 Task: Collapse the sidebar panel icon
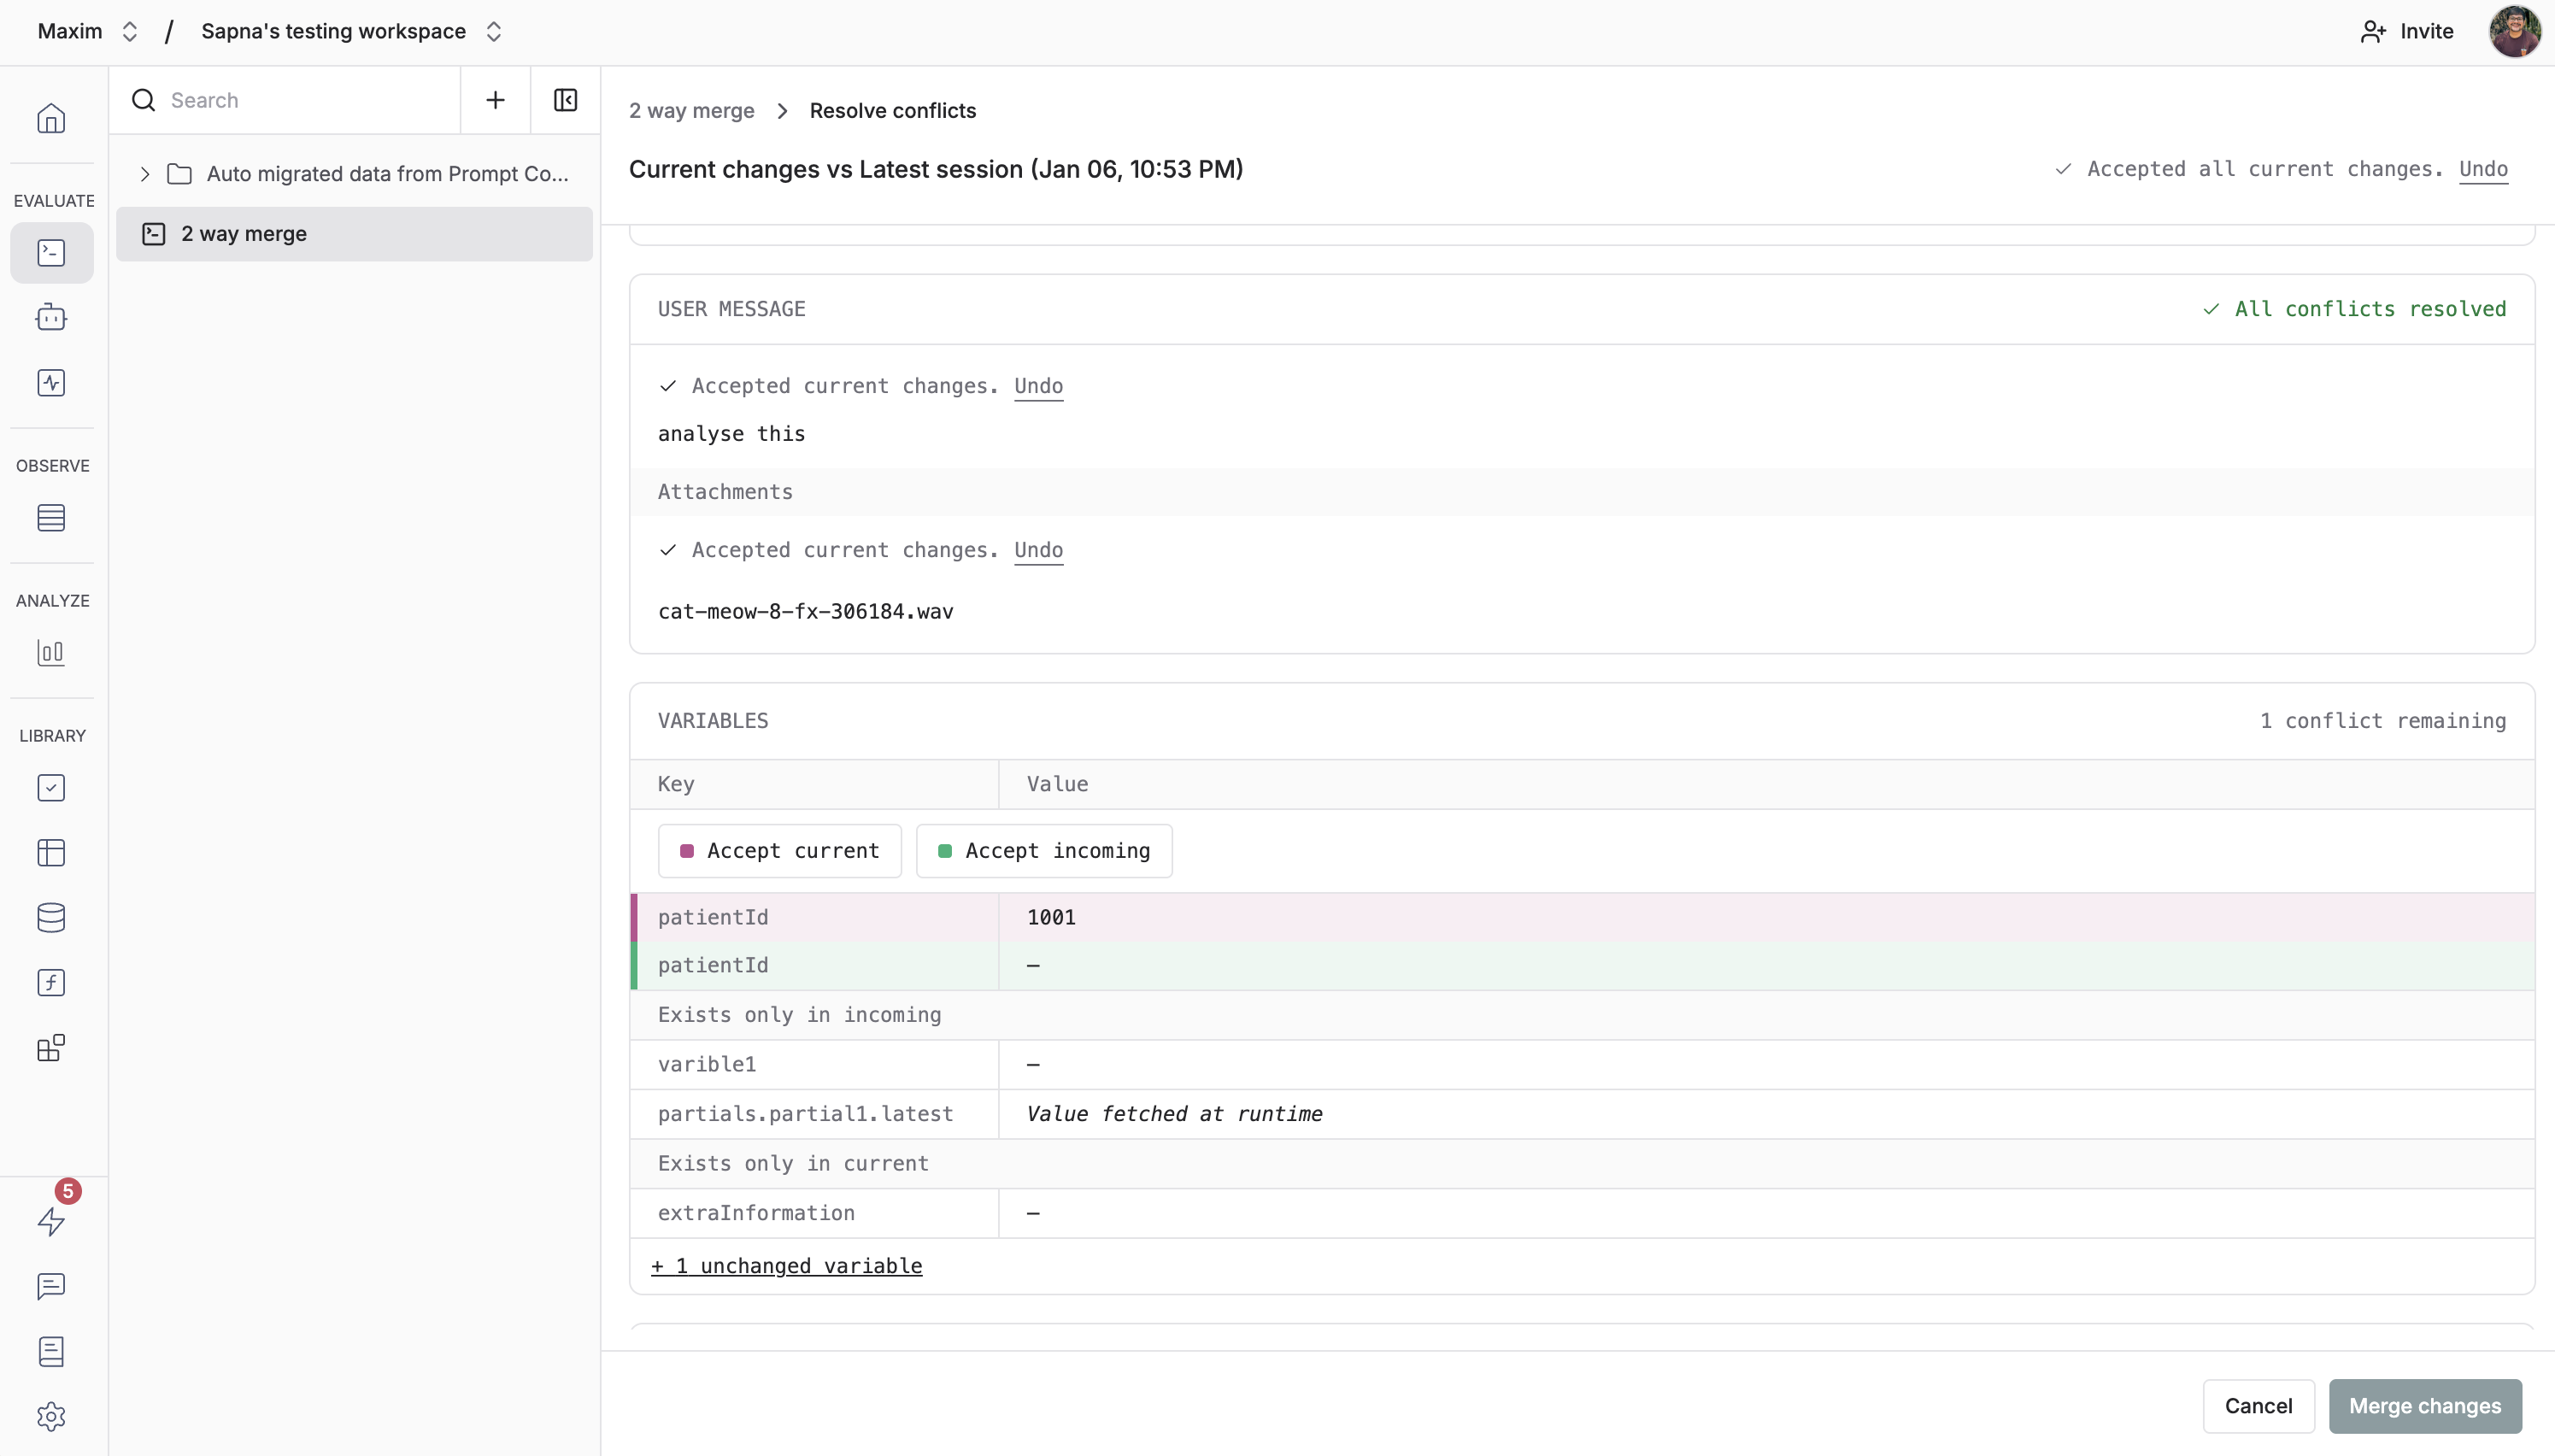click(565, 100)
